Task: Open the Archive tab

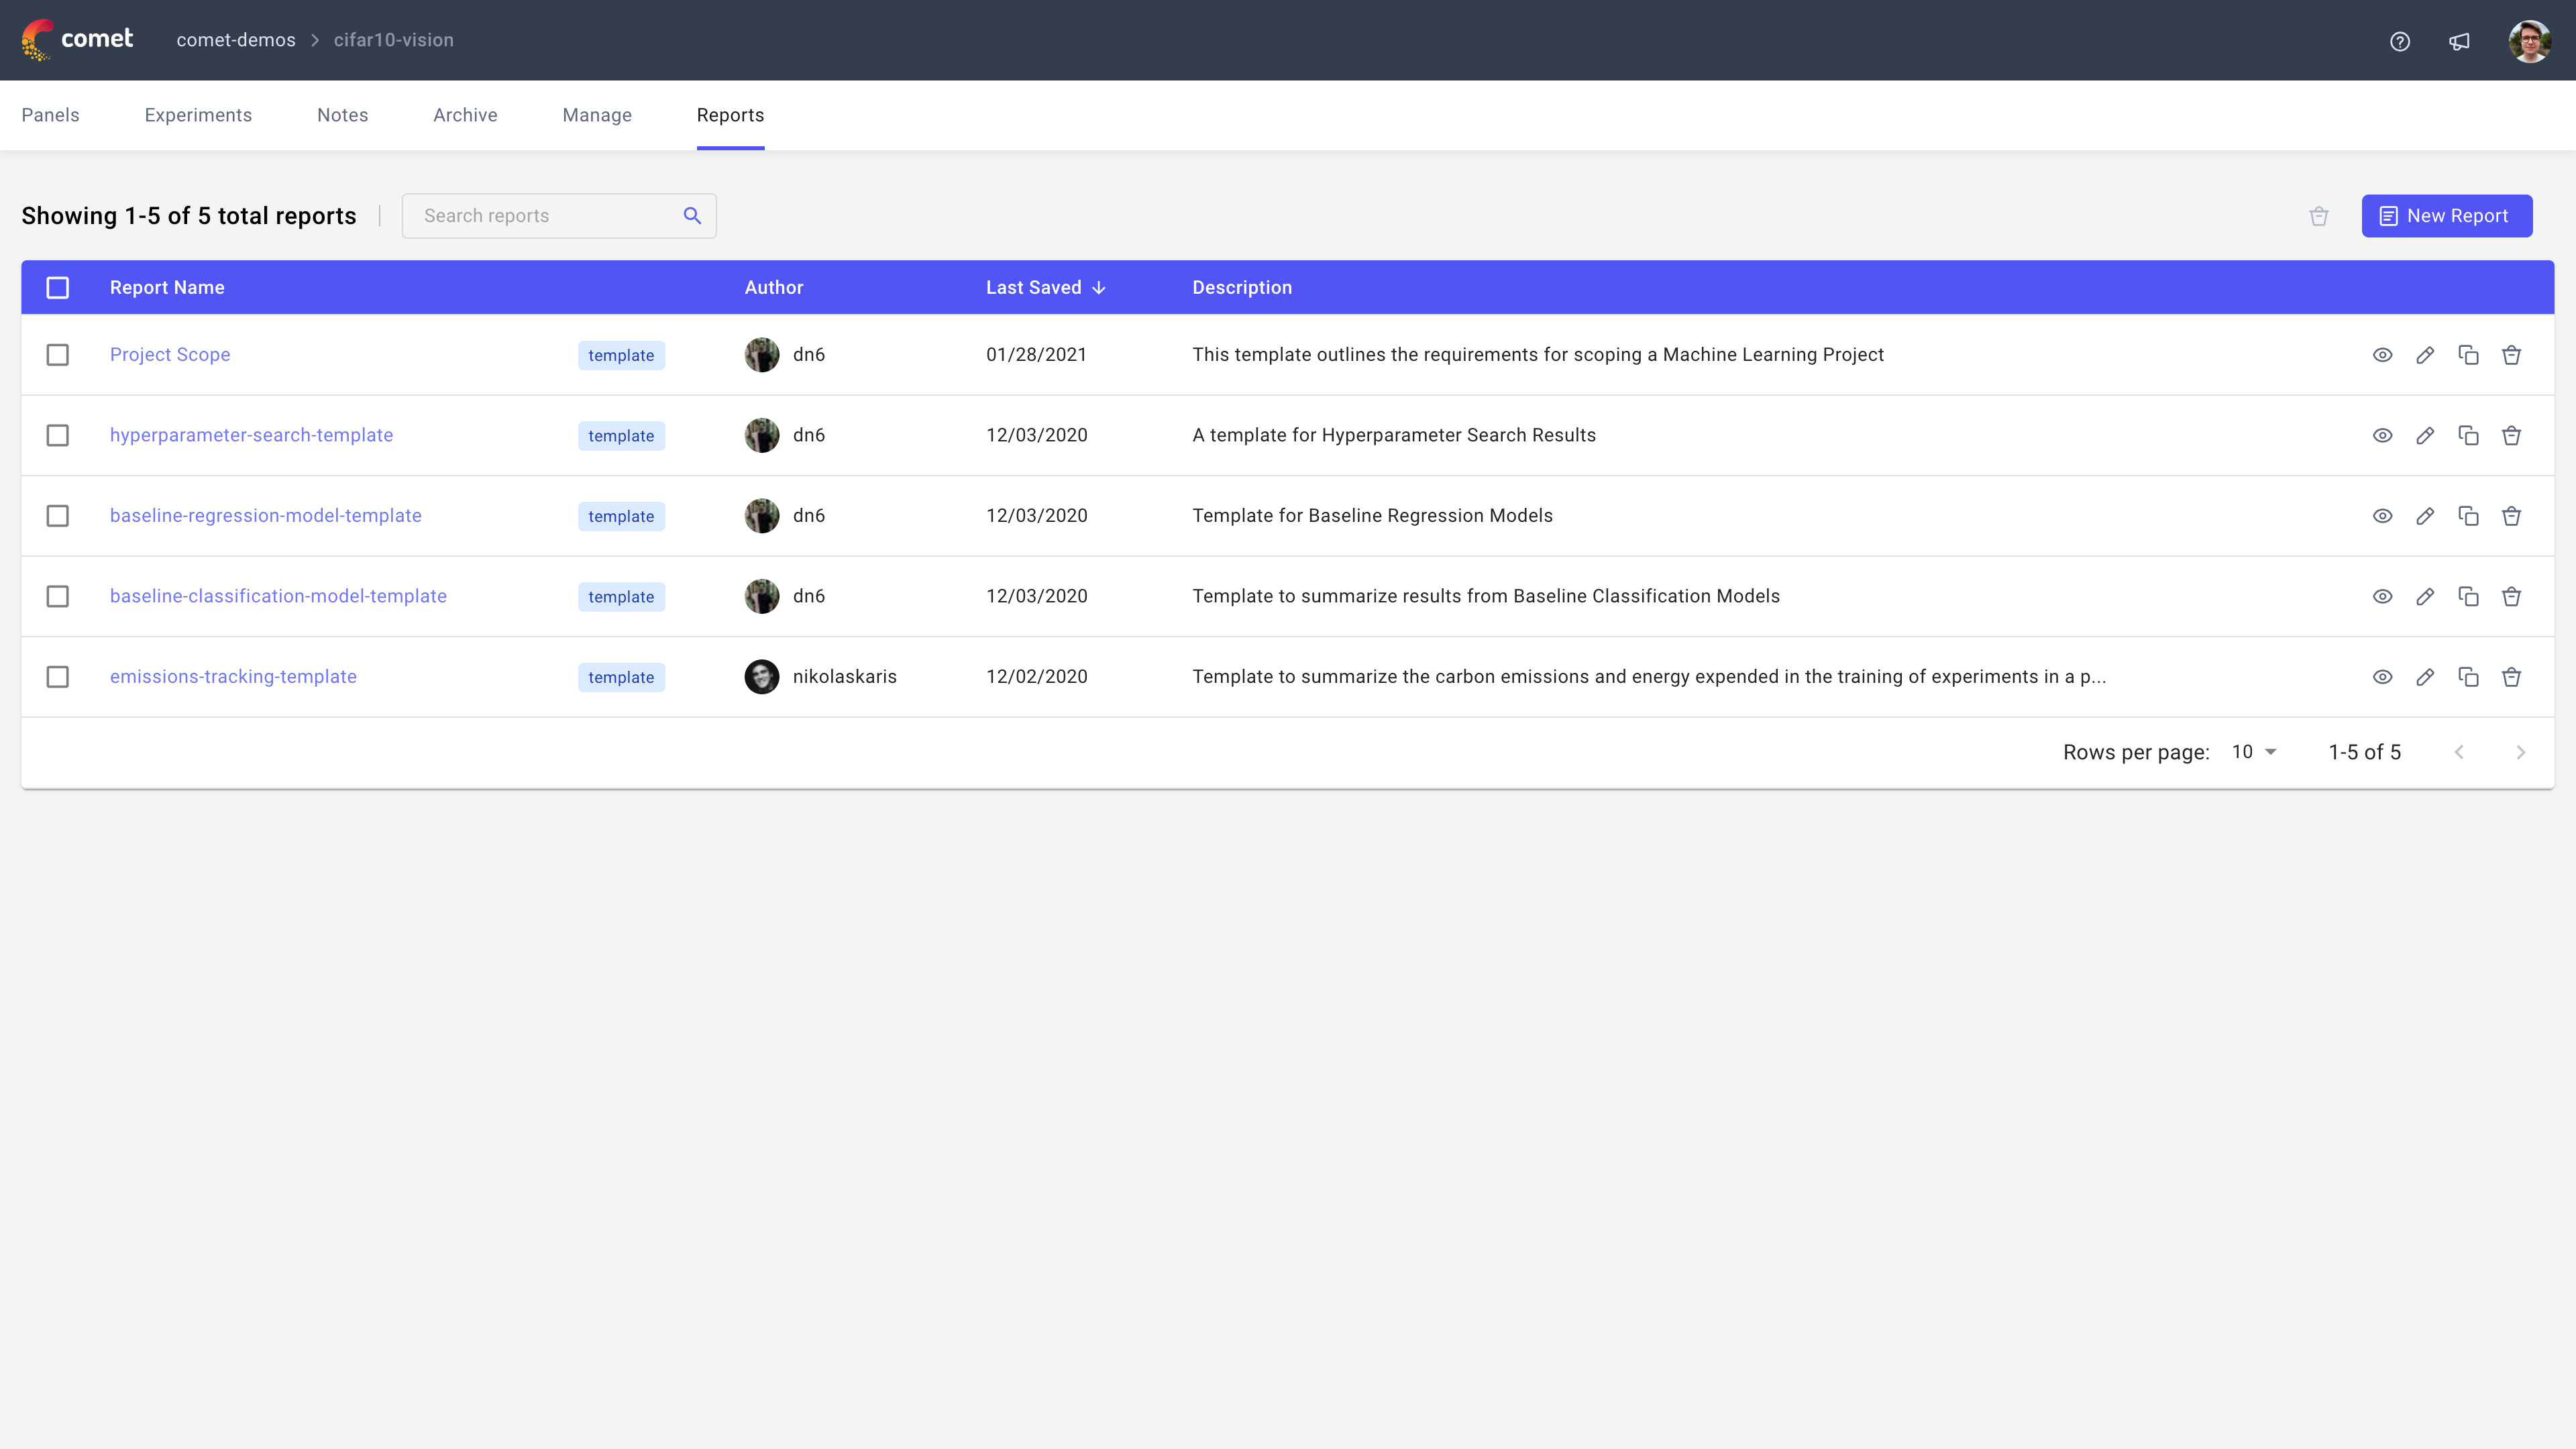Action: [465, 115]
